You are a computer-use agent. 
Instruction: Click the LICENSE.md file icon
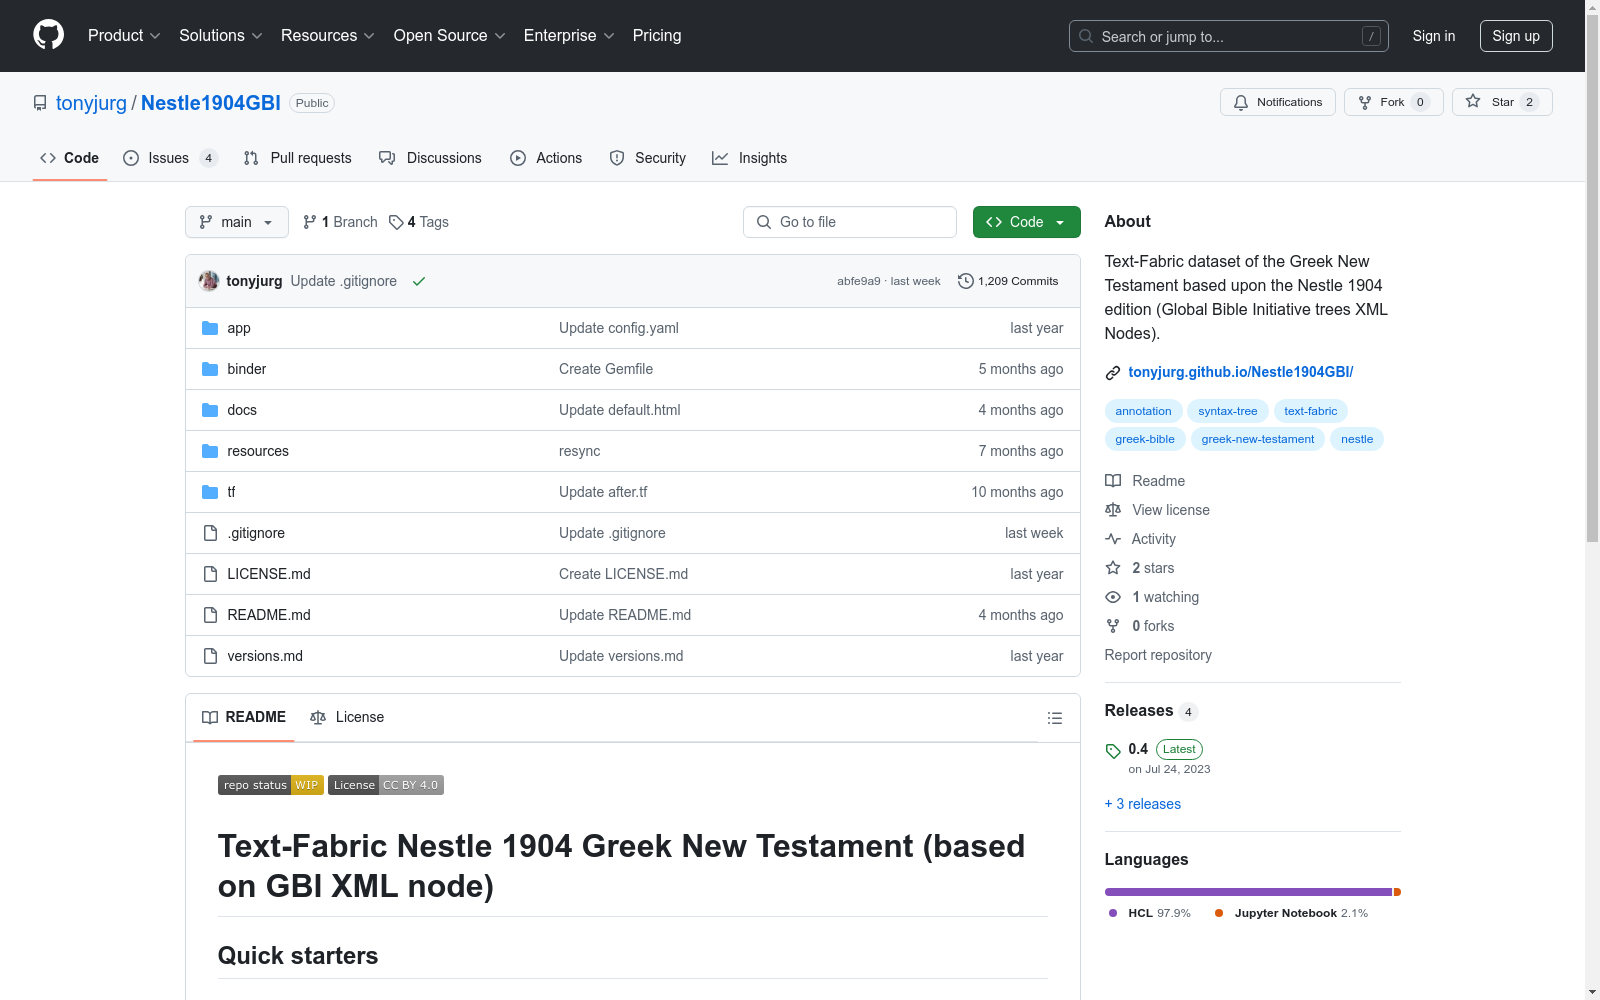pyautogui.click(x=210, y=574)
